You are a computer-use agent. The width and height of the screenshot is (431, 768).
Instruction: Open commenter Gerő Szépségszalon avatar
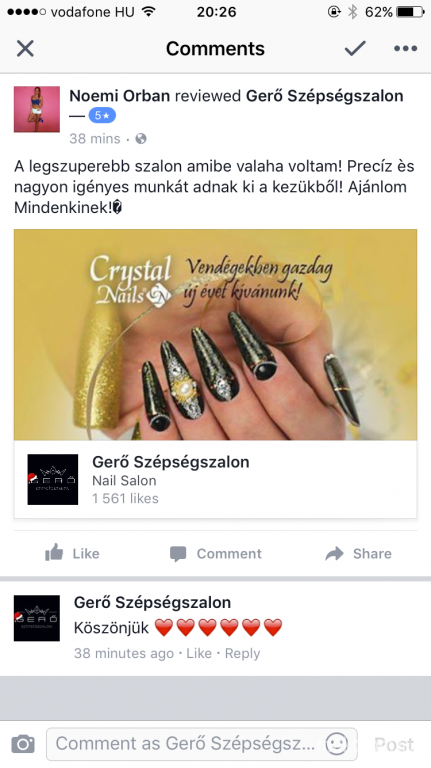(x=37, y=618)
